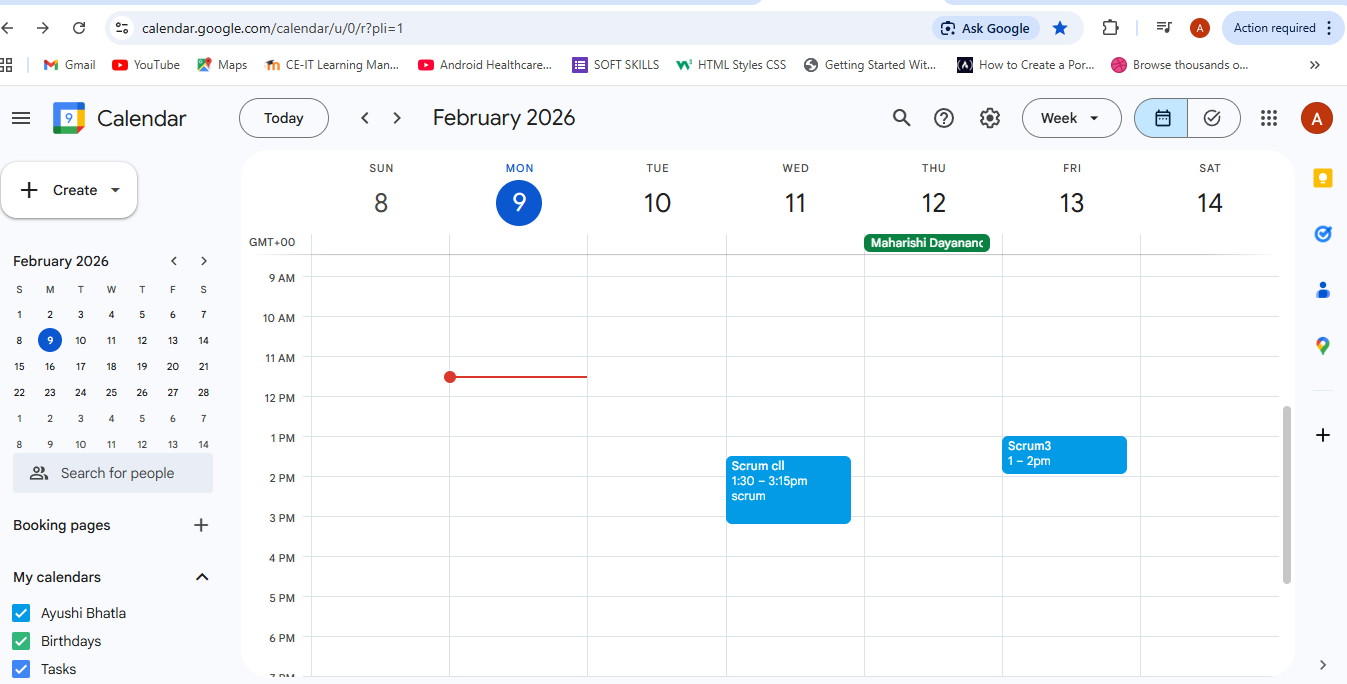Viewport: 1347px width, 684px height.
Task: Reload the page in Chrome
Action: tap(79, 28)
